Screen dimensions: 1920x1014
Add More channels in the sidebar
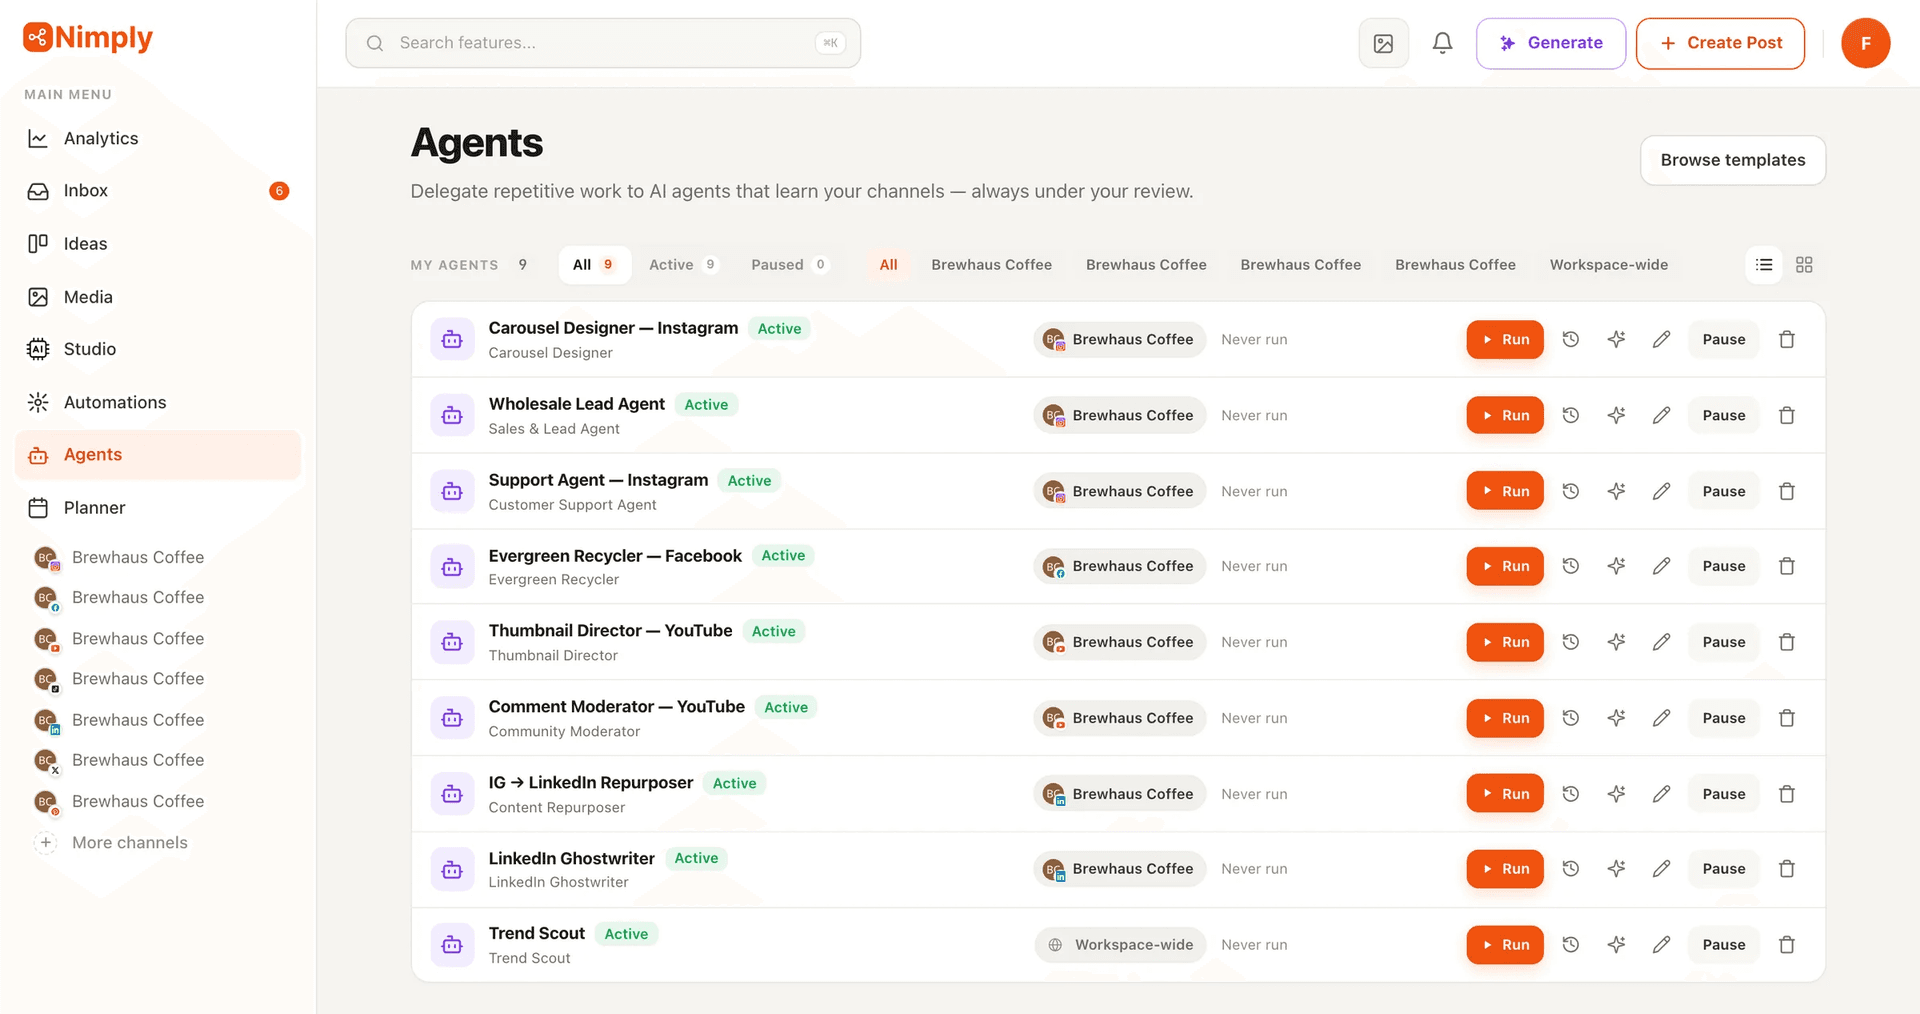112,843
